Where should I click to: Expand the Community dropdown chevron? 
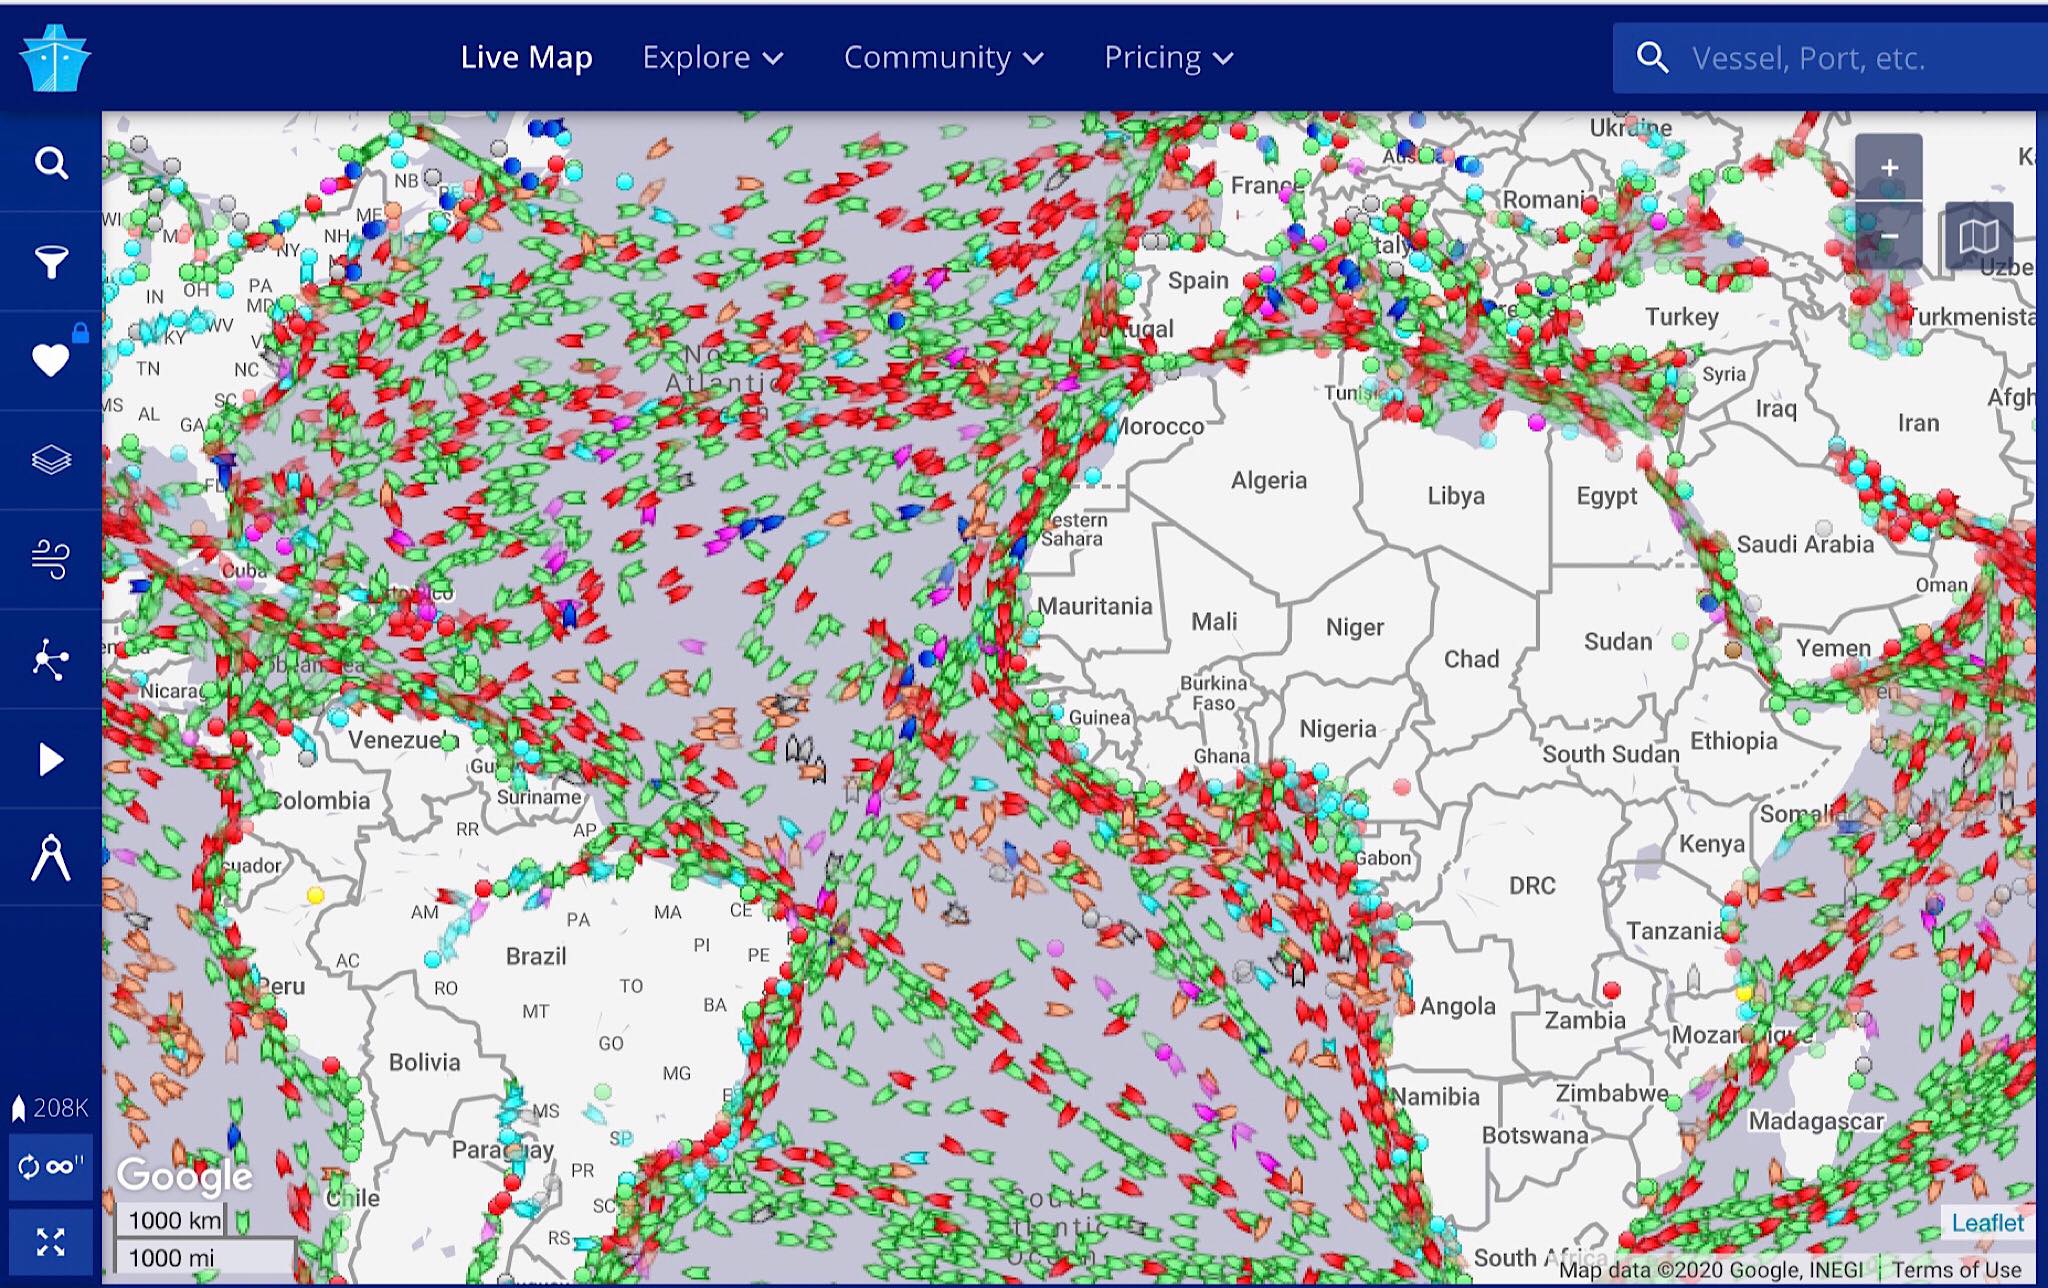click(1034, 59)
